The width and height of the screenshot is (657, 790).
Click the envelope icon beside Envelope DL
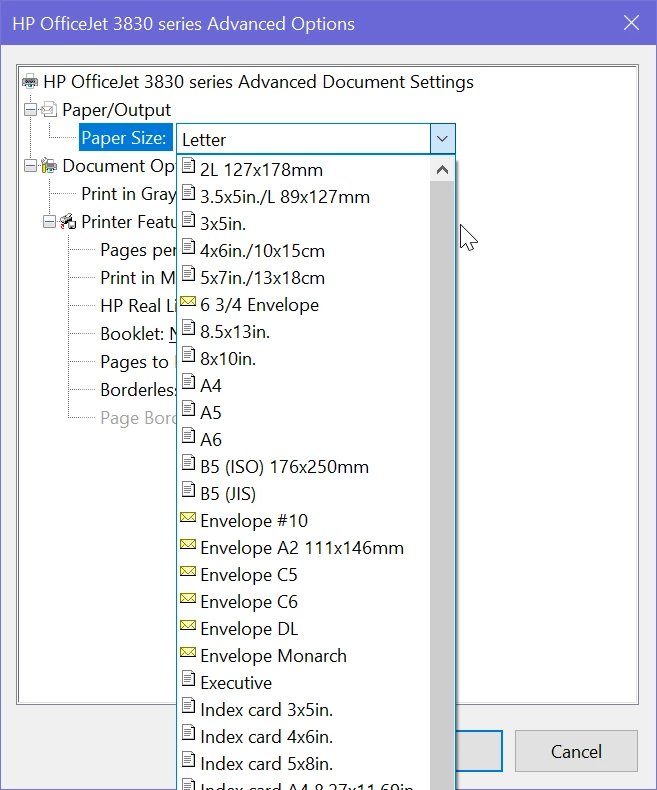[x=188, y=624]
